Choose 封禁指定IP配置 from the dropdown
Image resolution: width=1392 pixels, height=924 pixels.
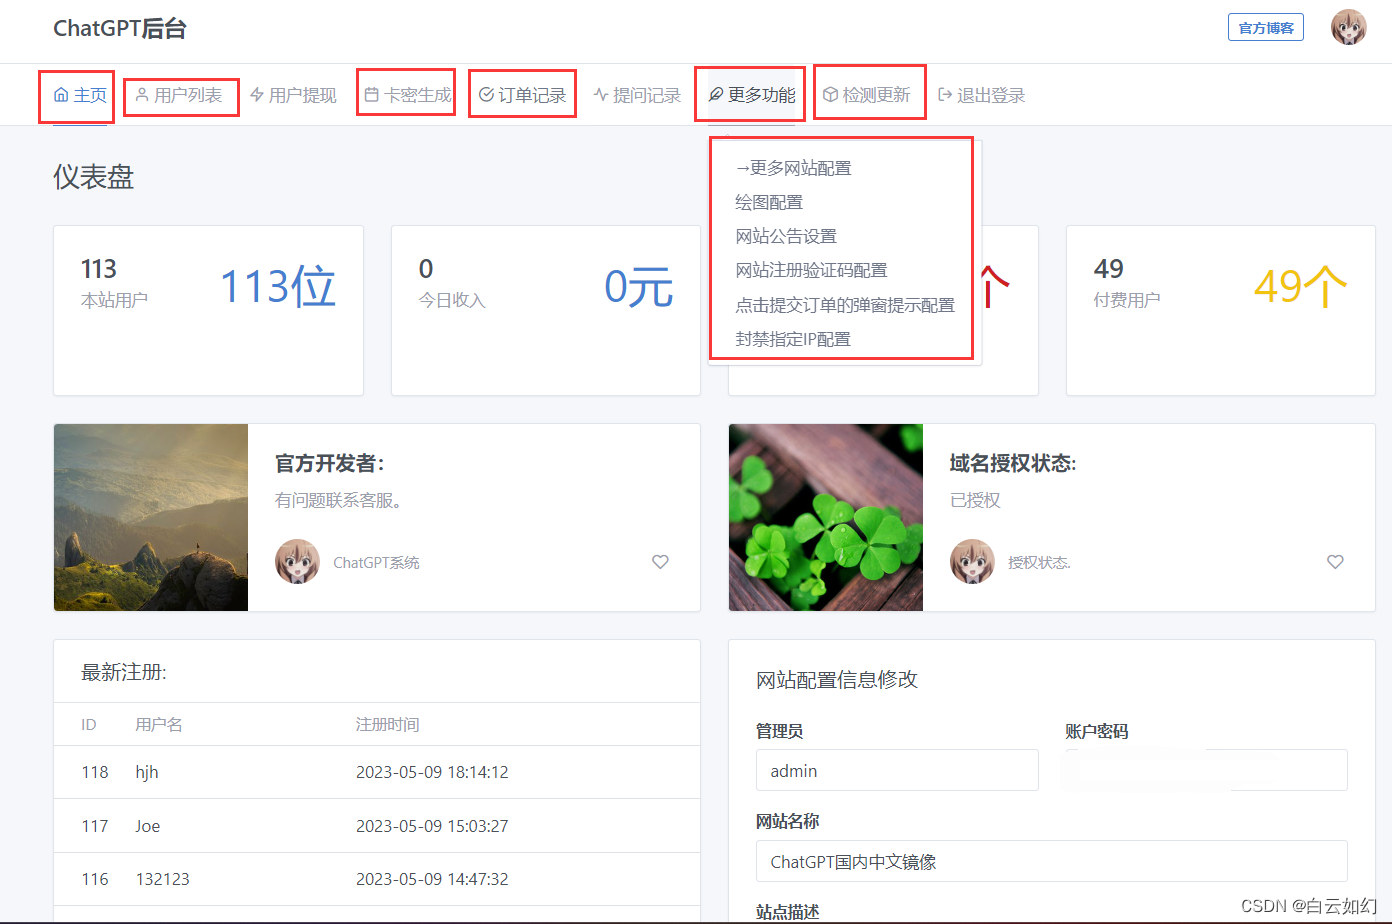pos(793,339)
